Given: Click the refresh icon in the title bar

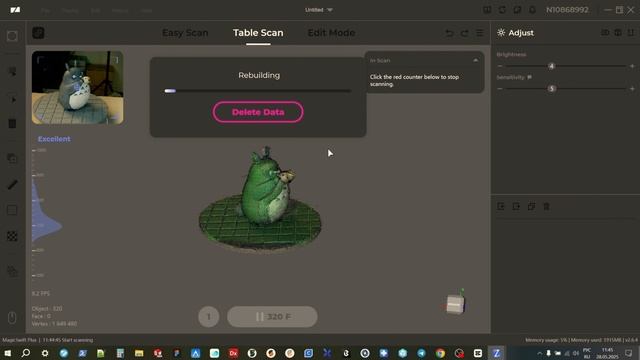Looking at the screenshot, I should point(502,10).
